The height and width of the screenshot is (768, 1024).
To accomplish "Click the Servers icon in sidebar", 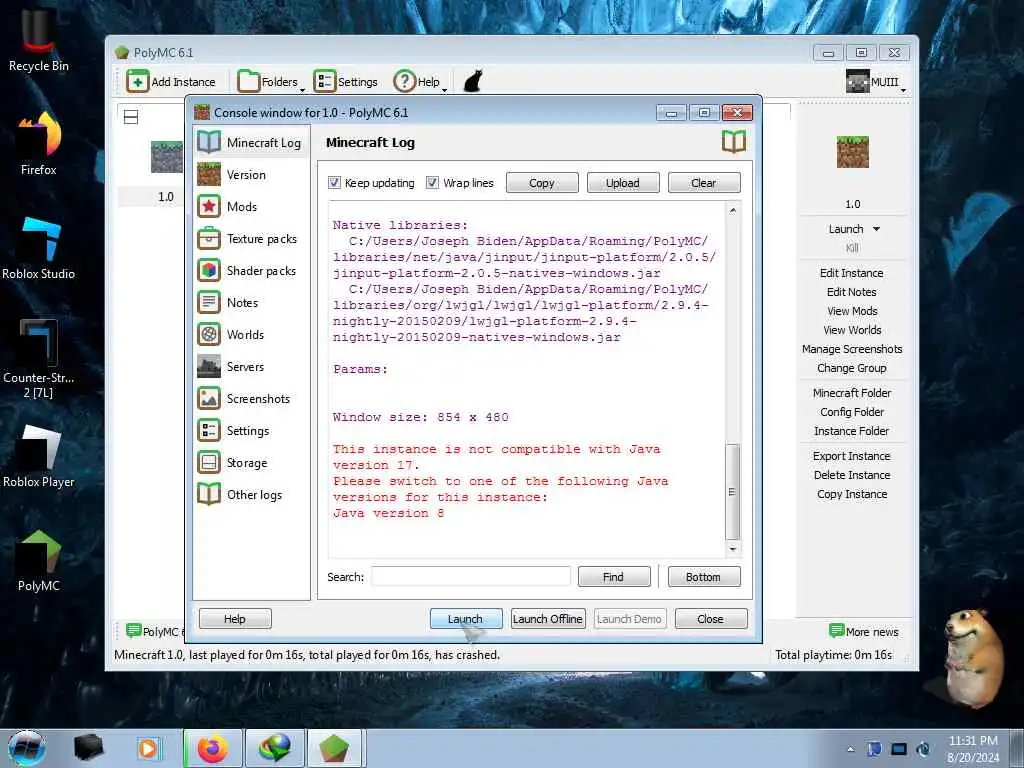I will pos(209,366).
